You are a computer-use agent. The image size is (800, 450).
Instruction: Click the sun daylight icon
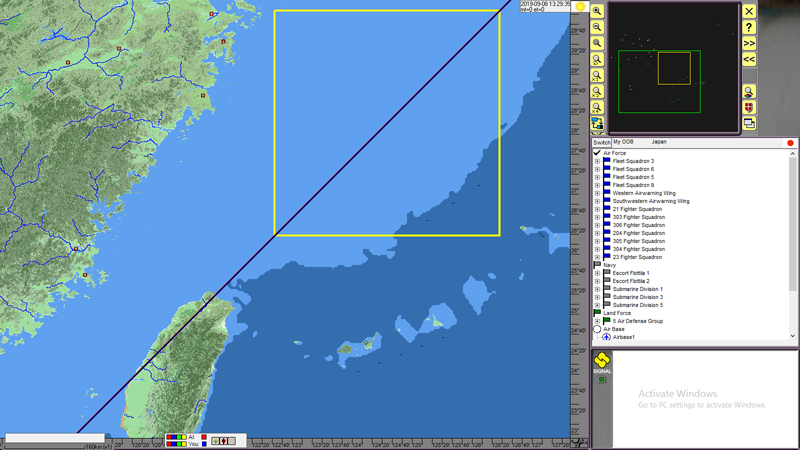click(580, 6)
